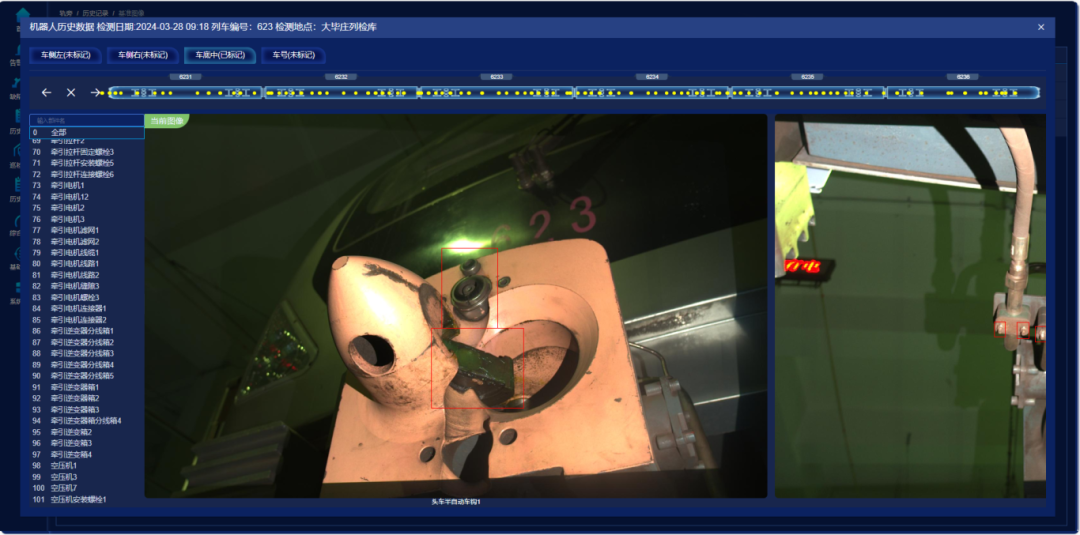Switch to 车侧左(未标记) tab
Screen dimensions: 1080x535
coord(66,55)
